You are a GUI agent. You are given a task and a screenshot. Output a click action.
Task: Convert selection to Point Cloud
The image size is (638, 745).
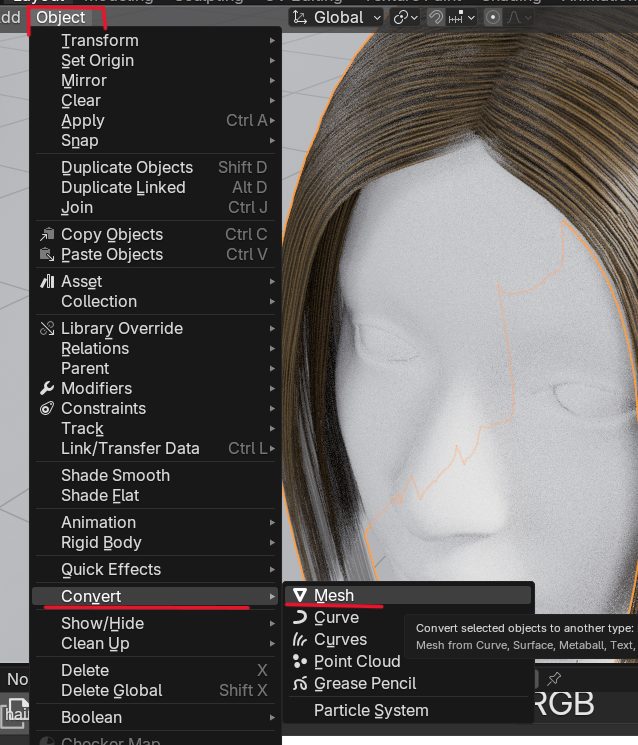(357, 662)
